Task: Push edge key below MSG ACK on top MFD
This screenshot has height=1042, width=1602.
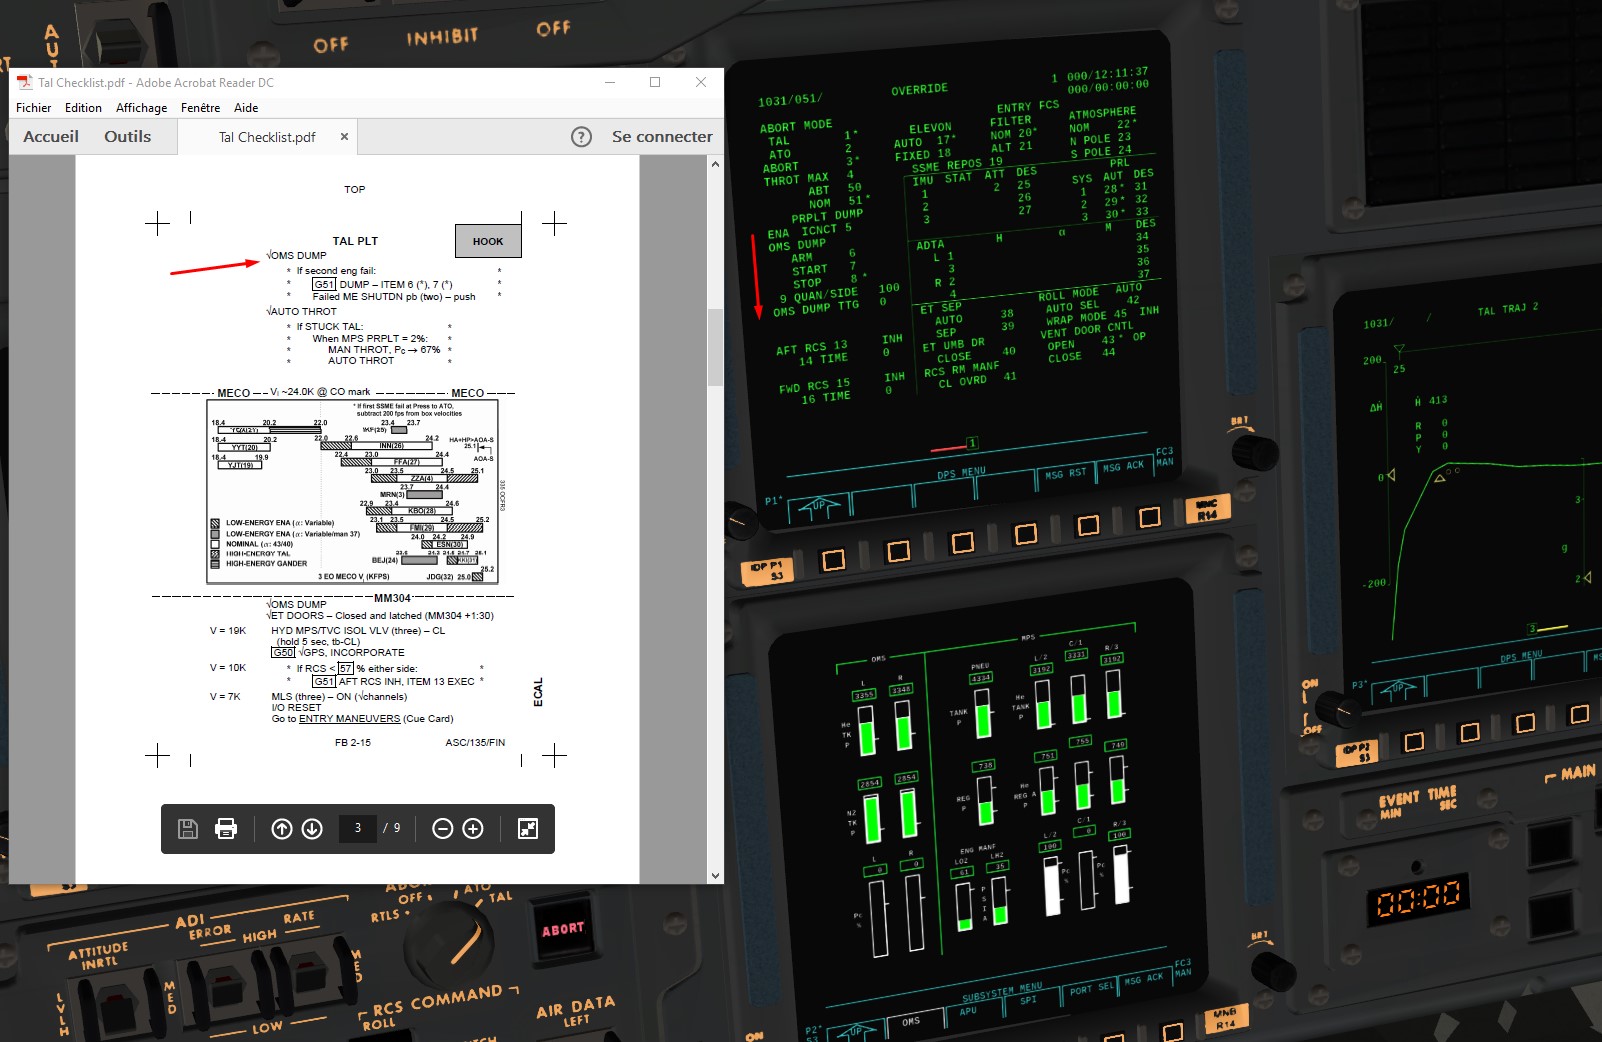Action: [1149, 516]
